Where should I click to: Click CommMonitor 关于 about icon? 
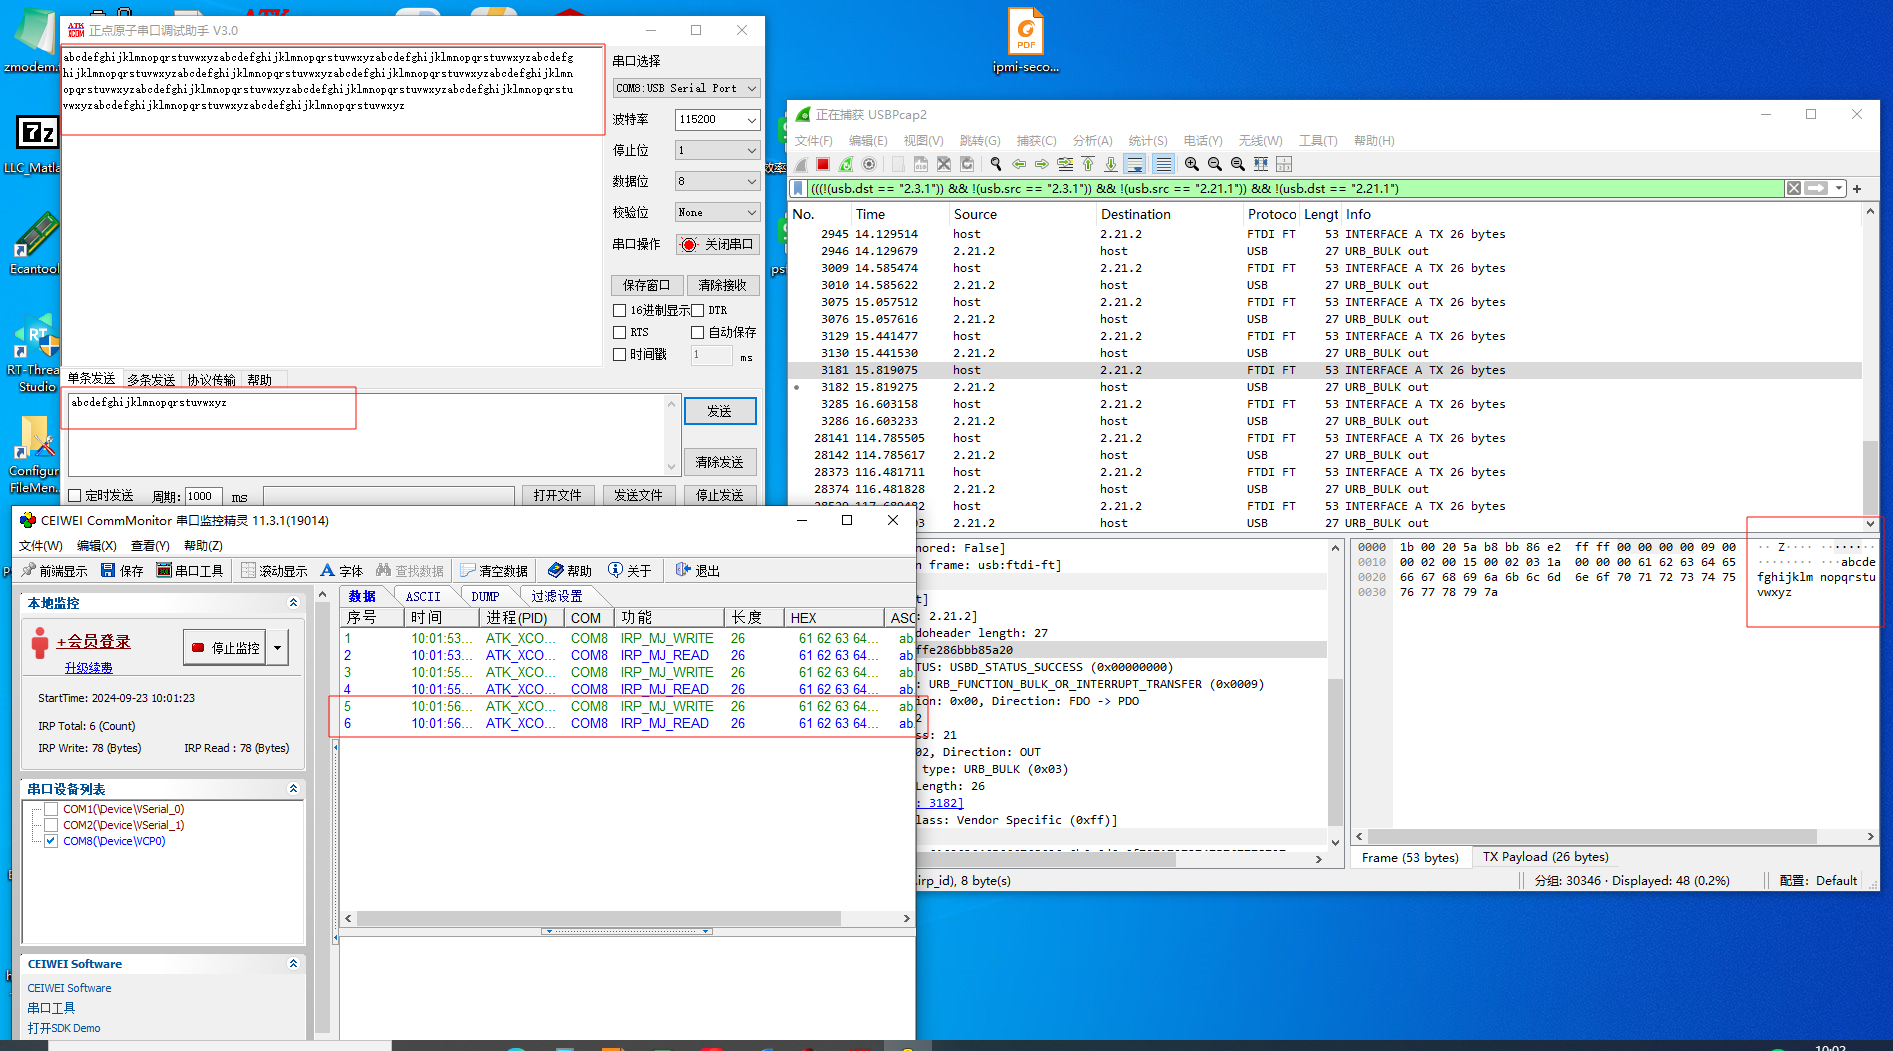click(630, 571)
